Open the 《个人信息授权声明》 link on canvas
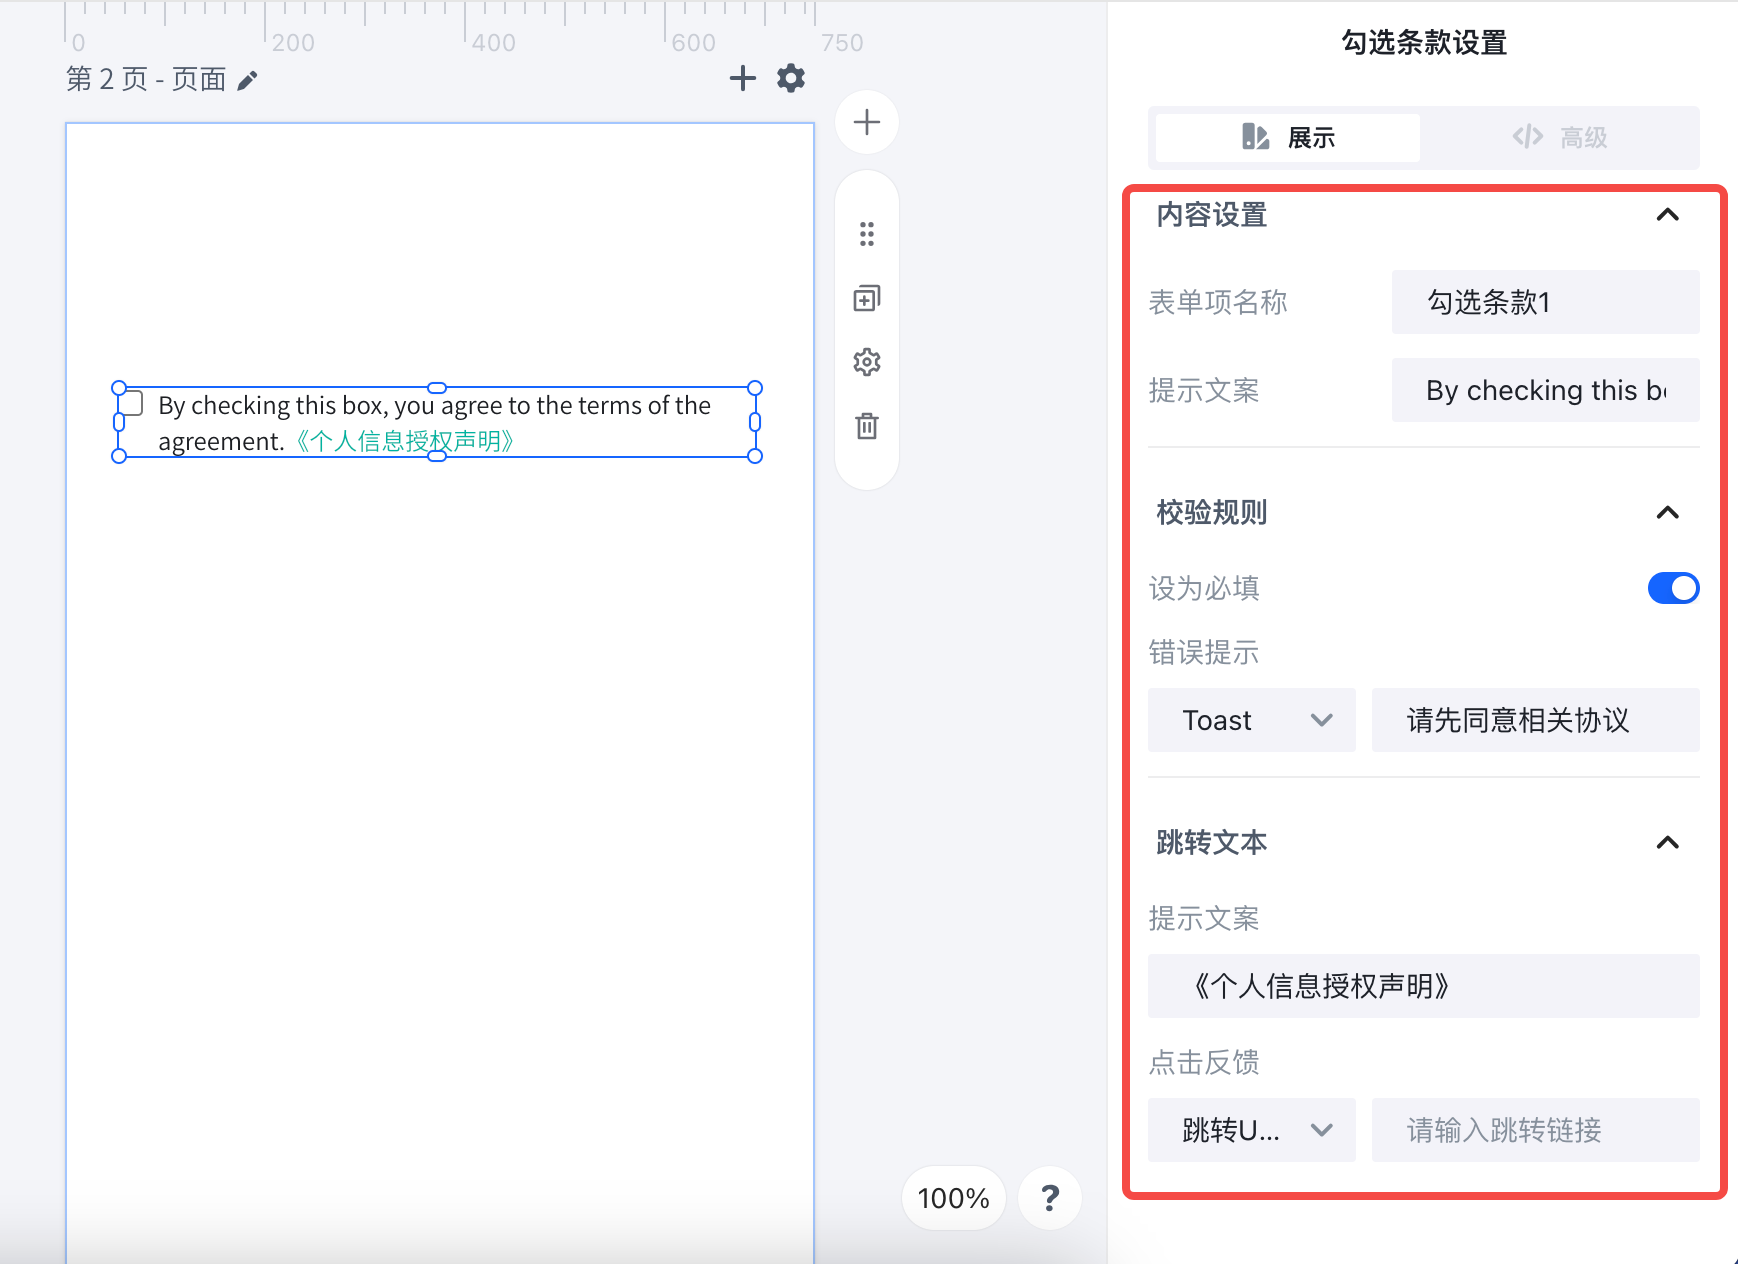Viewport: 1738px width, 1264px height. pyautogui.click(x=404, y=441)
